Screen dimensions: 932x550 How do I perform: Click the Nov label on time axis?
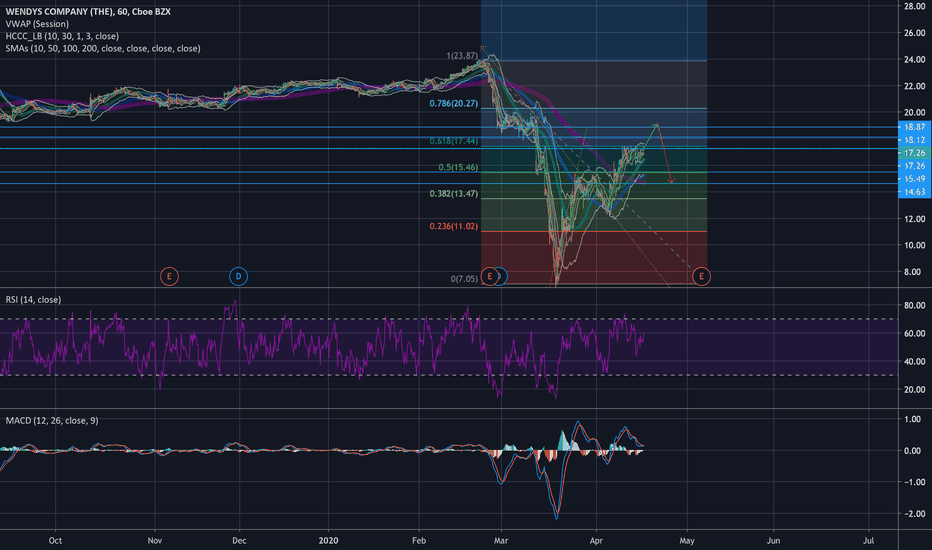tap(155, 540)
